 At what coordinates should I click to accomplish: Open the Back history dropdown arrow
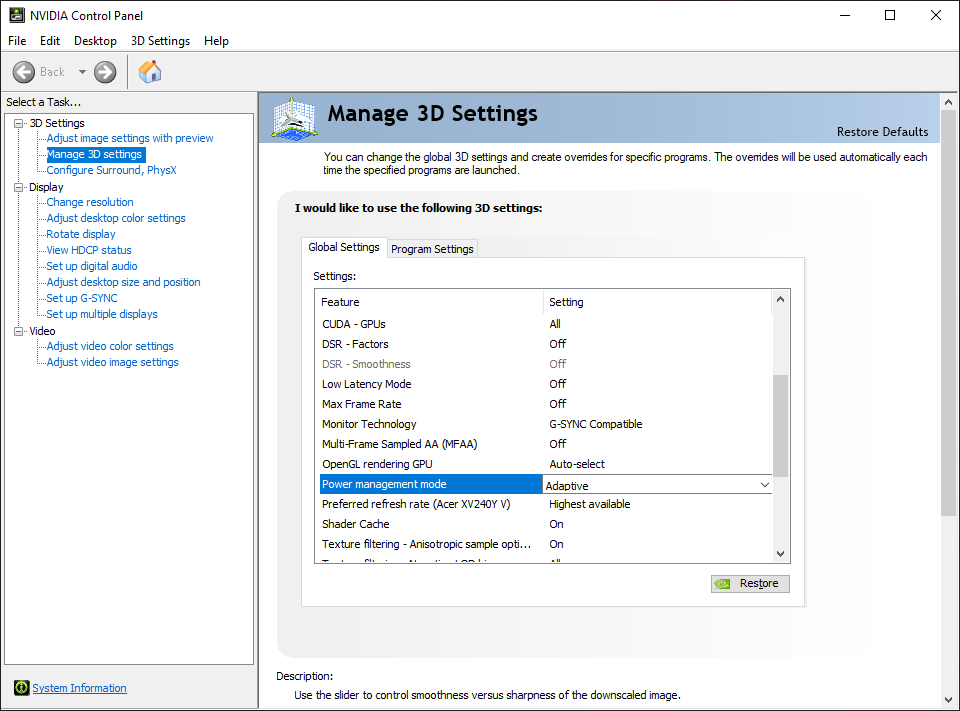coord(82,72)
